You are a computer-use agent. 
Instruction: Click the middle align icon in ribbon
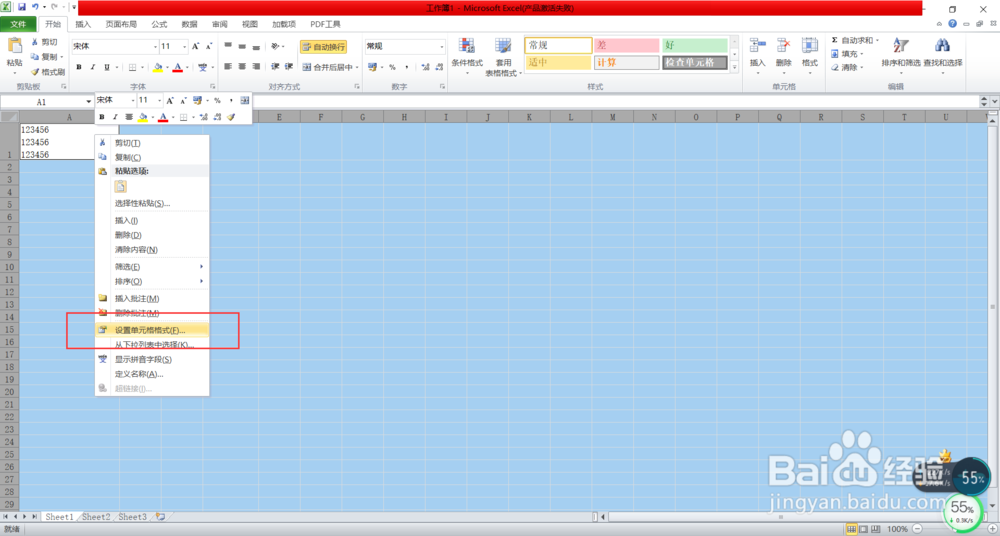click(242, 47)
